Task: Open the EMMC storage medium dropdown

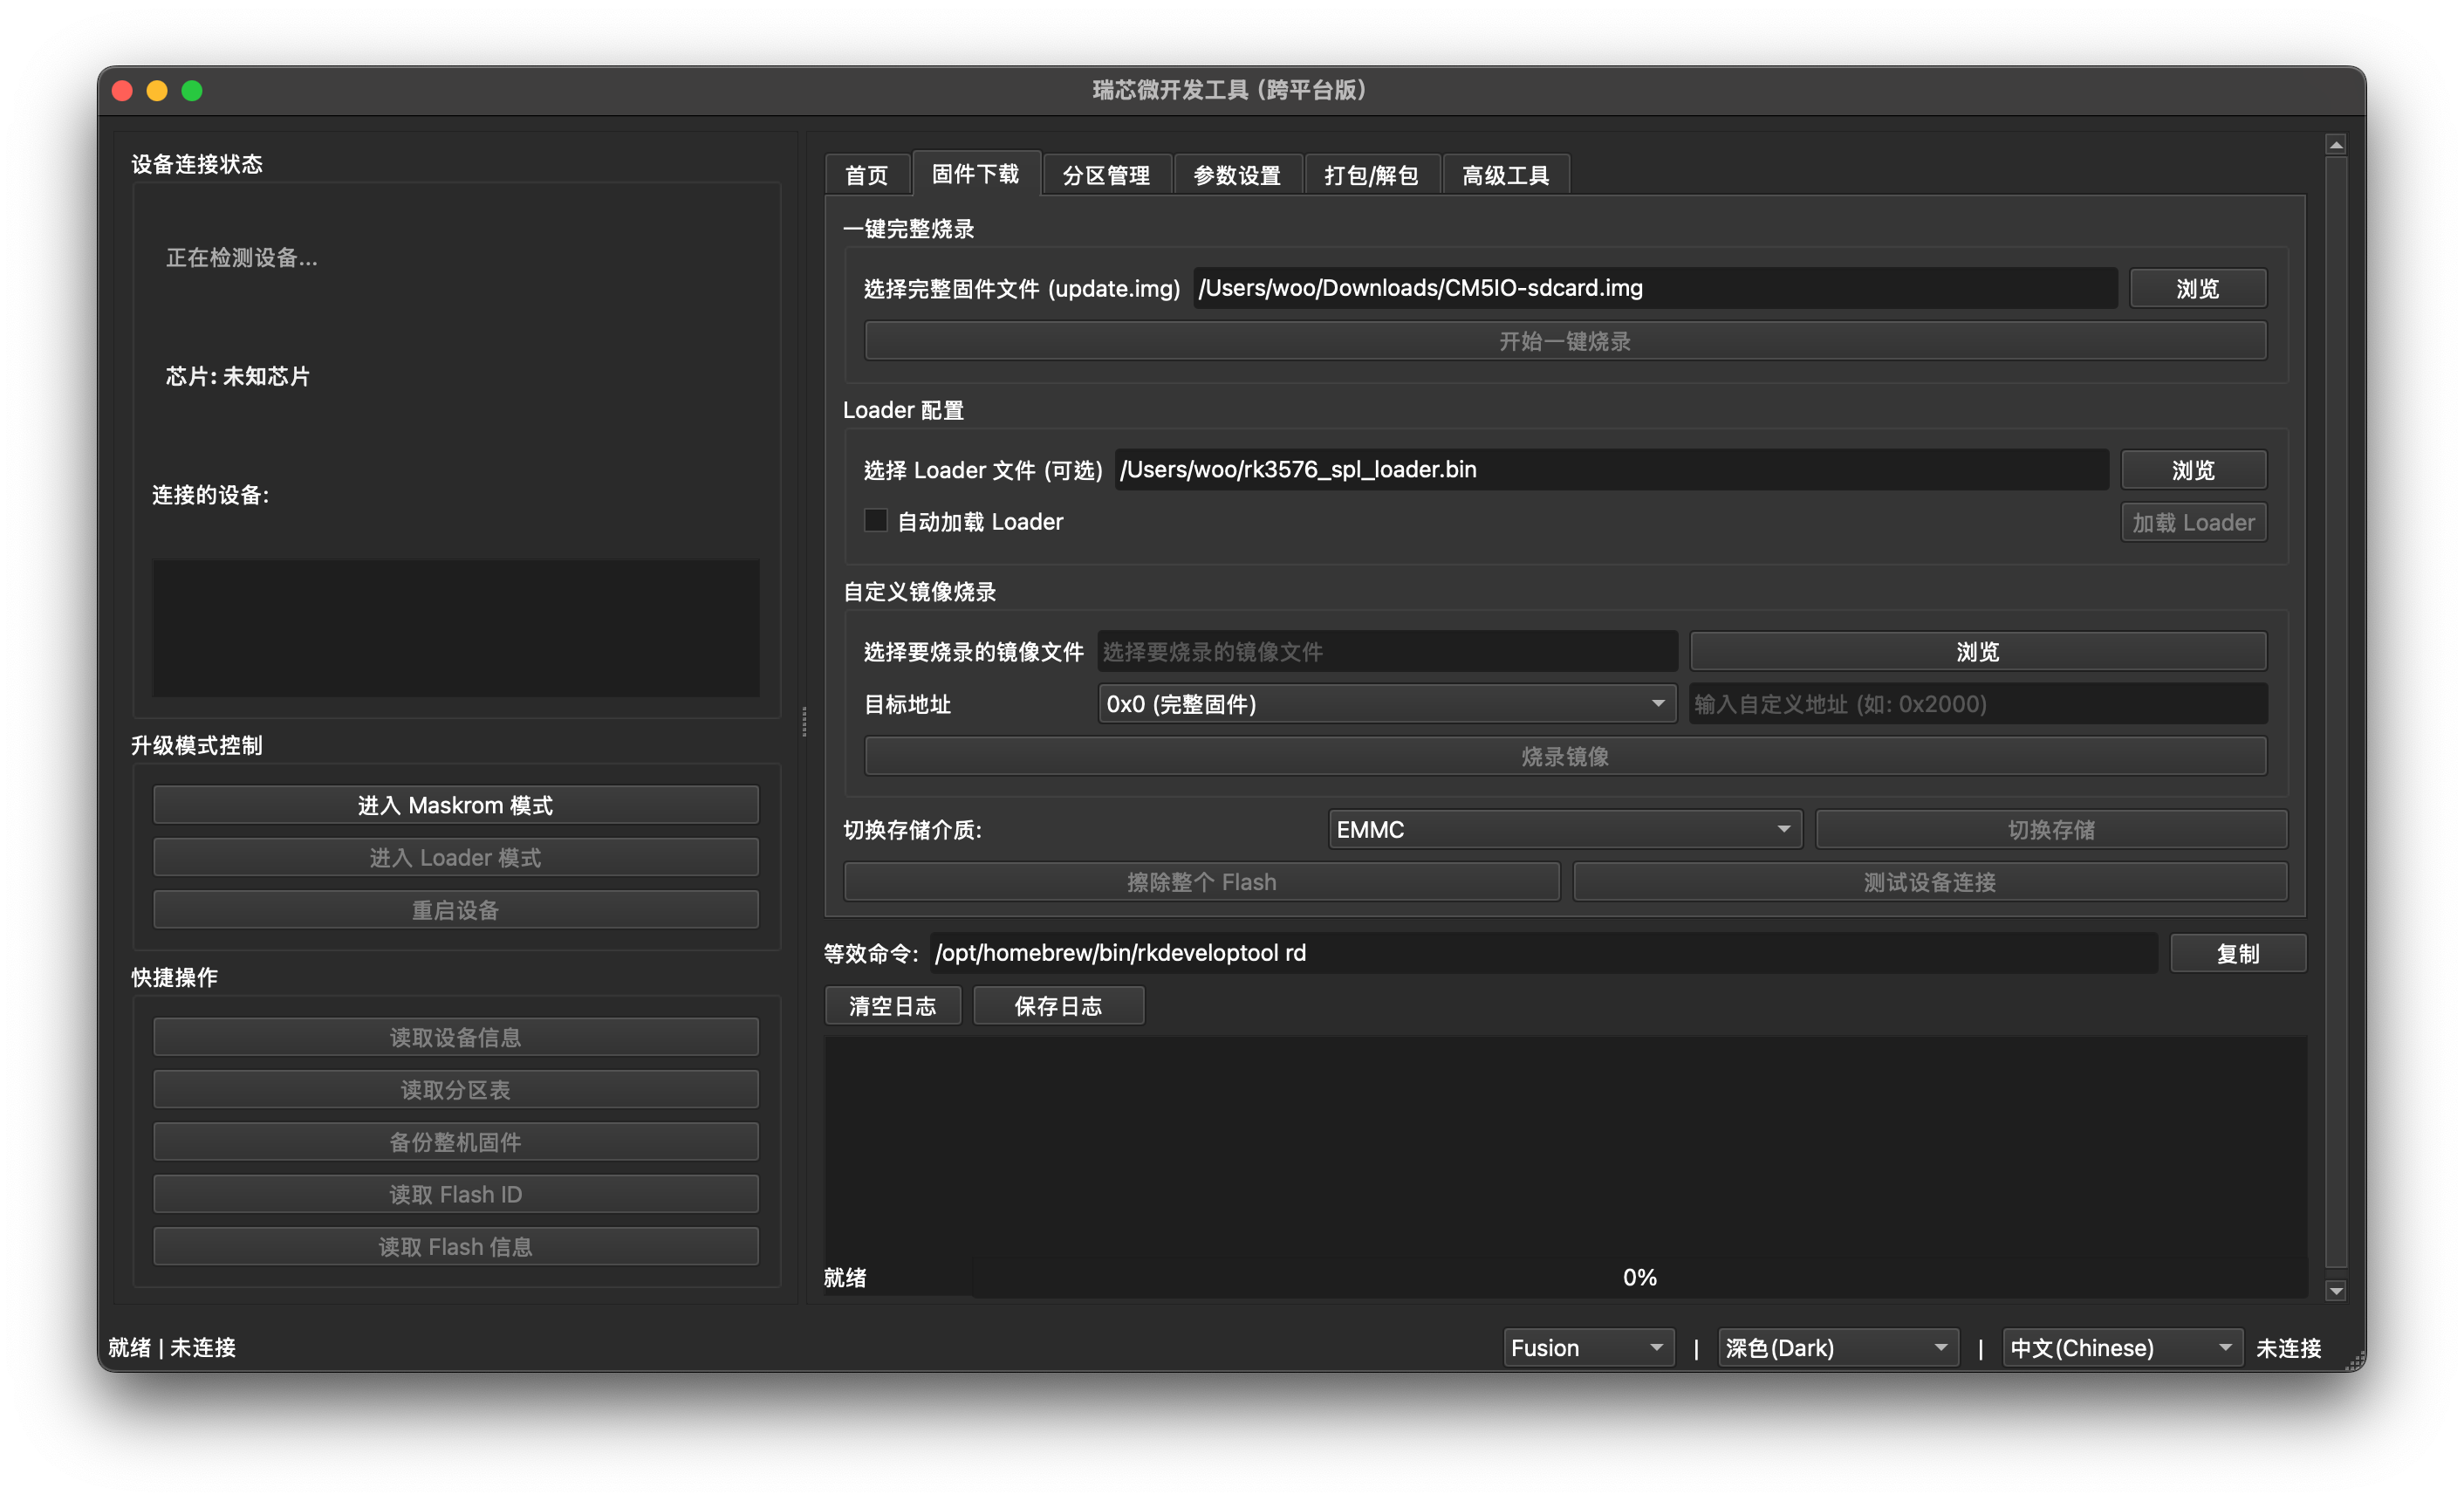Action: pos(1564,830)
